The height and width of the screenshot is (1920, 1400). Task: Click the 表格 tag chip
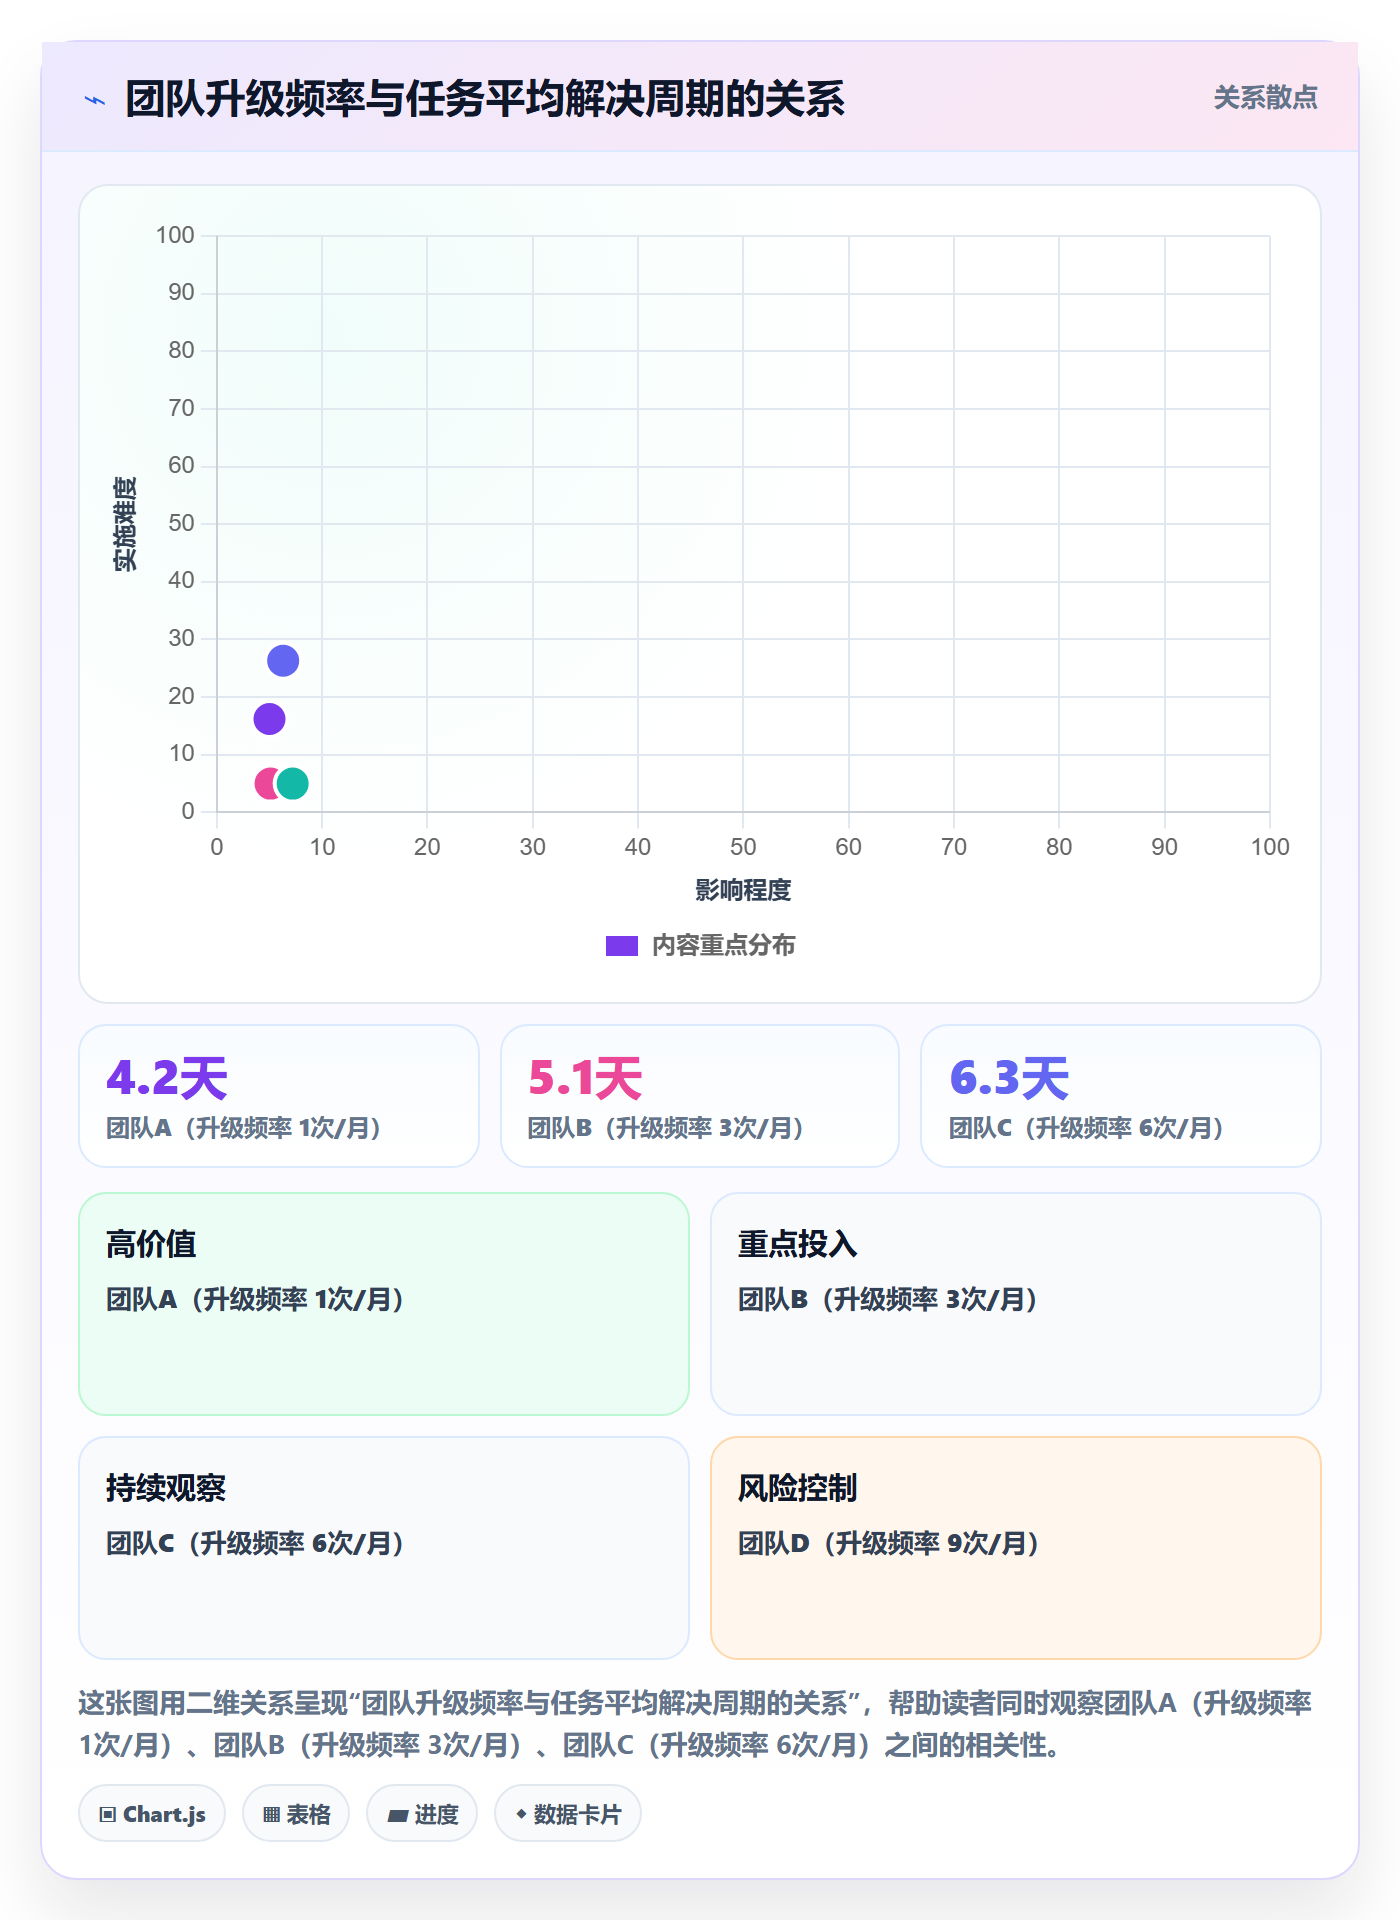tap(296, 1814)
